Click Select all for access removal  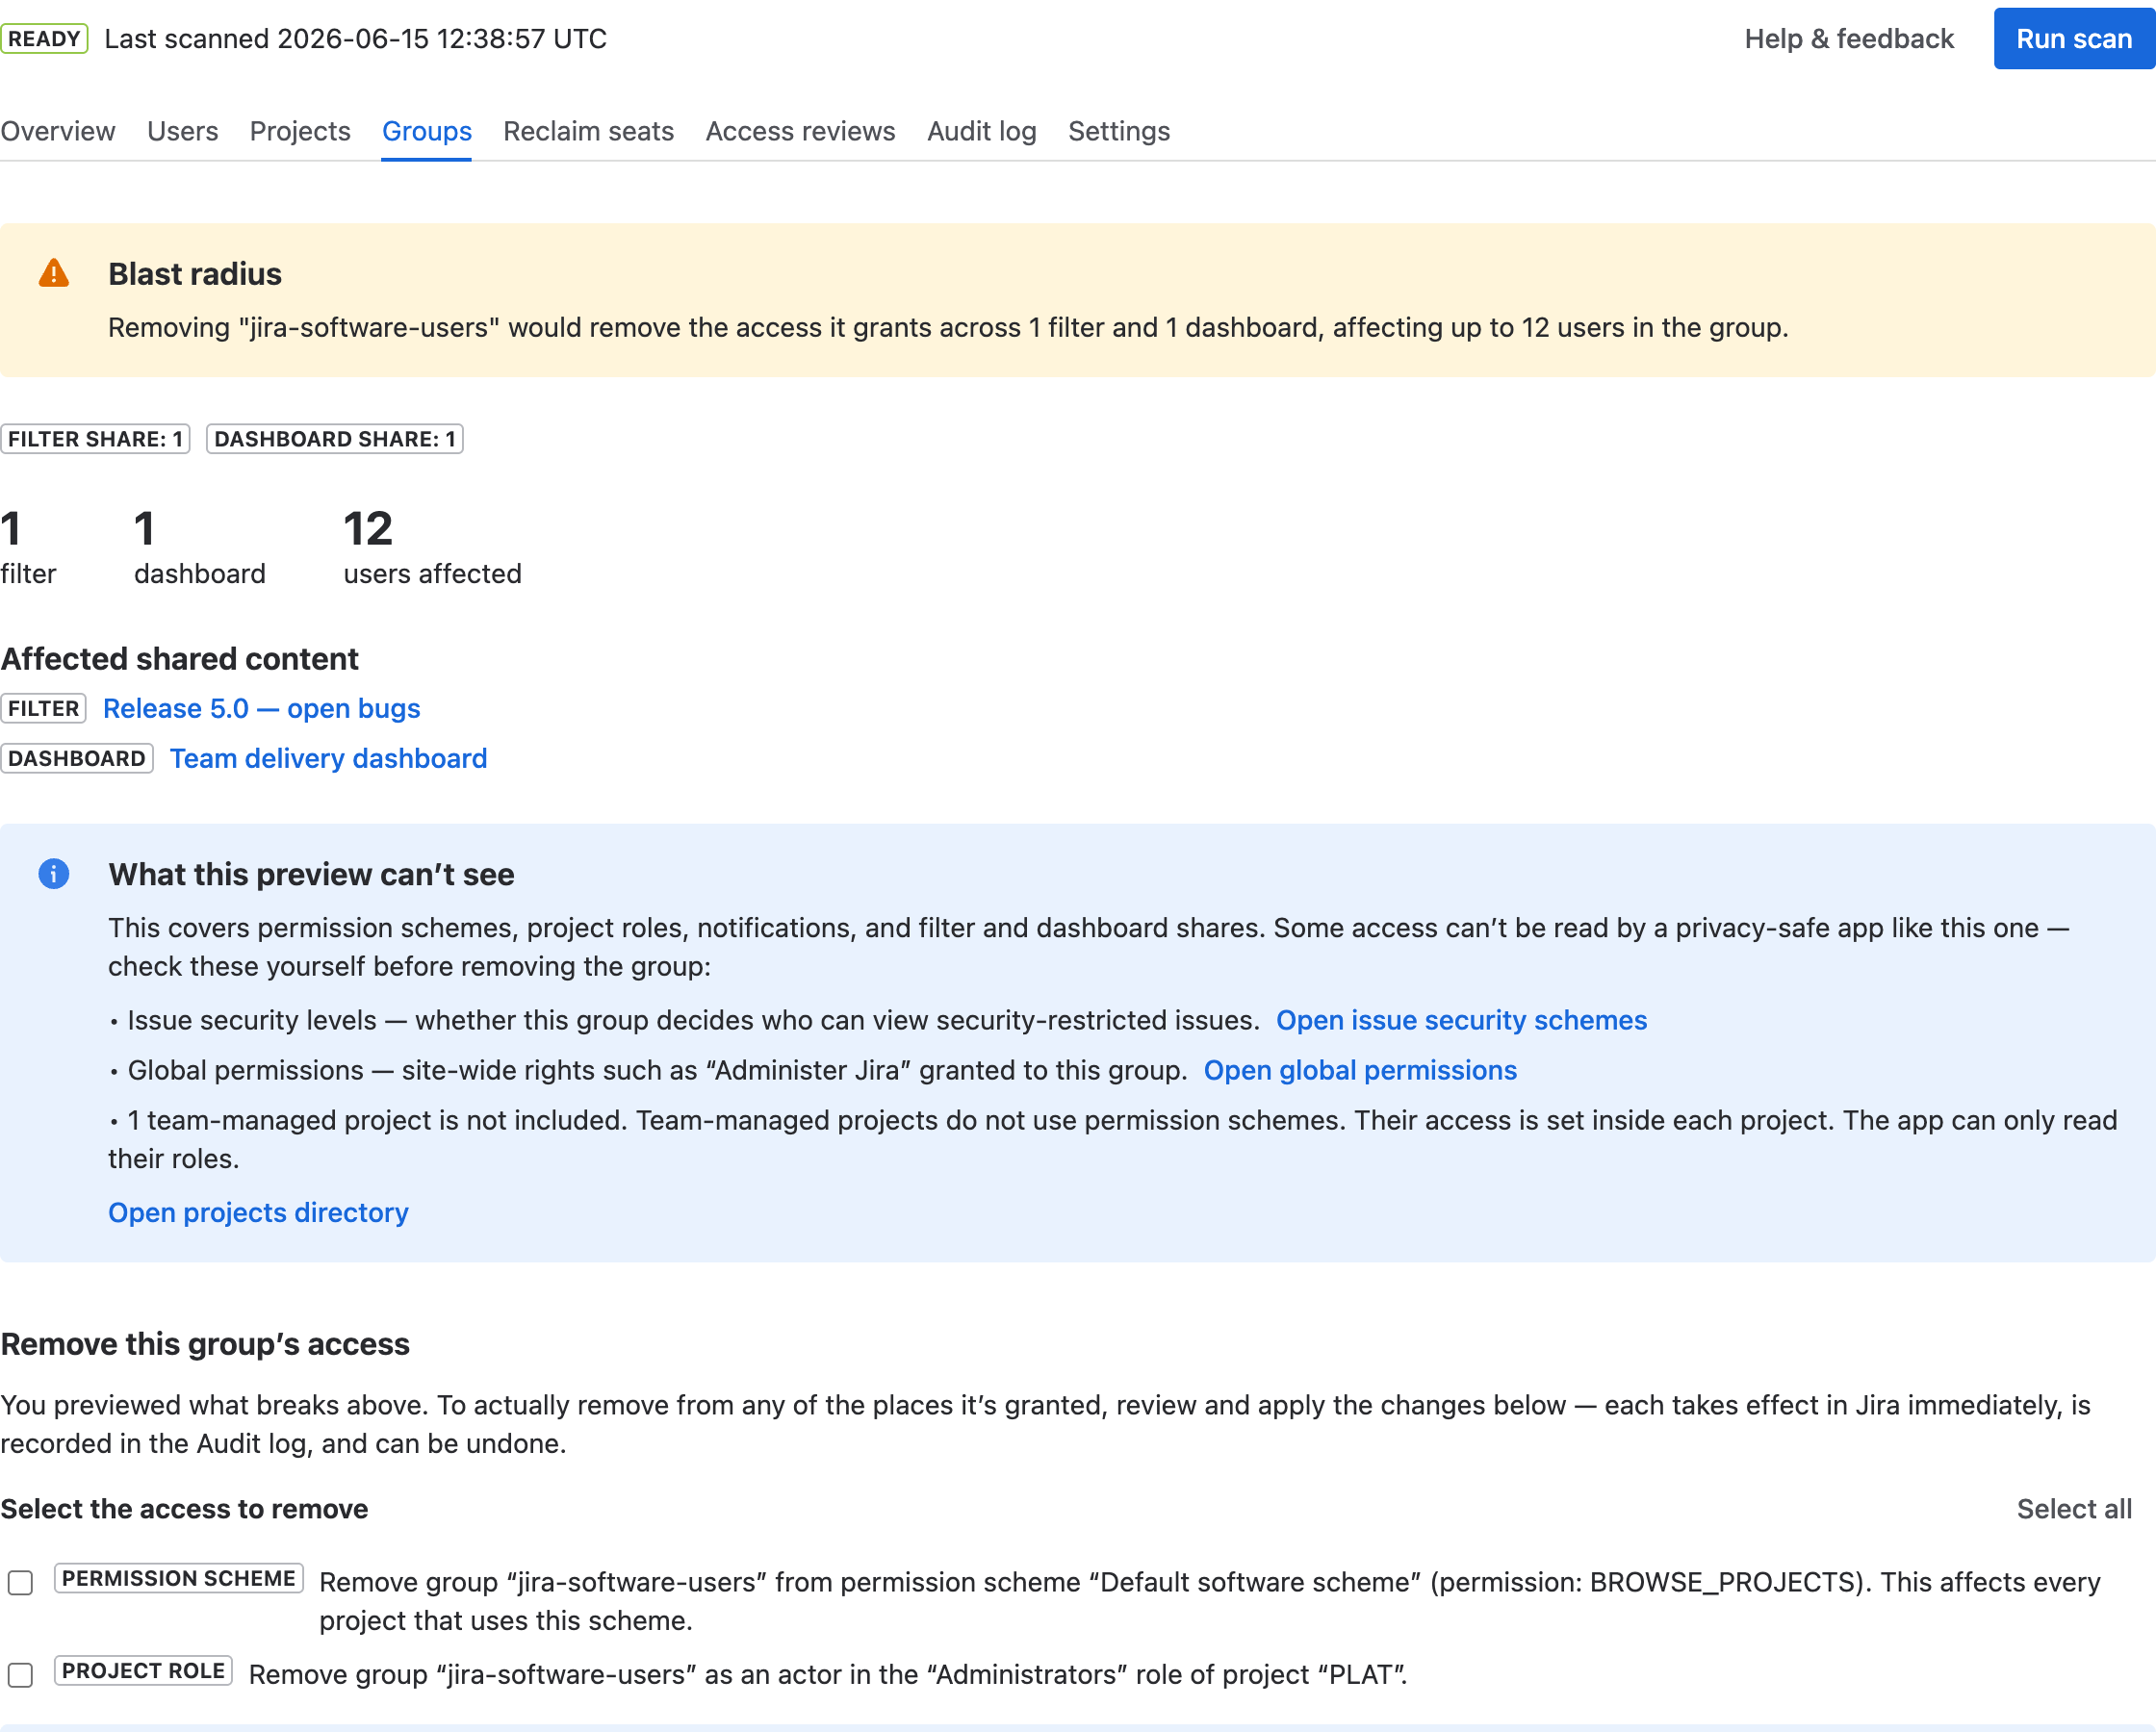tap(2074, 1509)
